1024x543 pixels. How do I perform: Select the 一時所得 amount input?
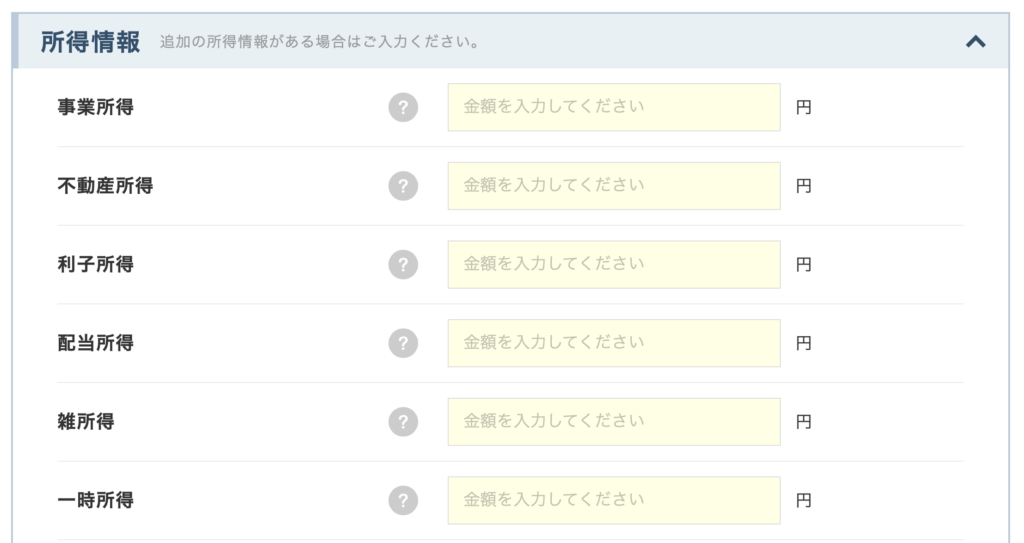613,500
